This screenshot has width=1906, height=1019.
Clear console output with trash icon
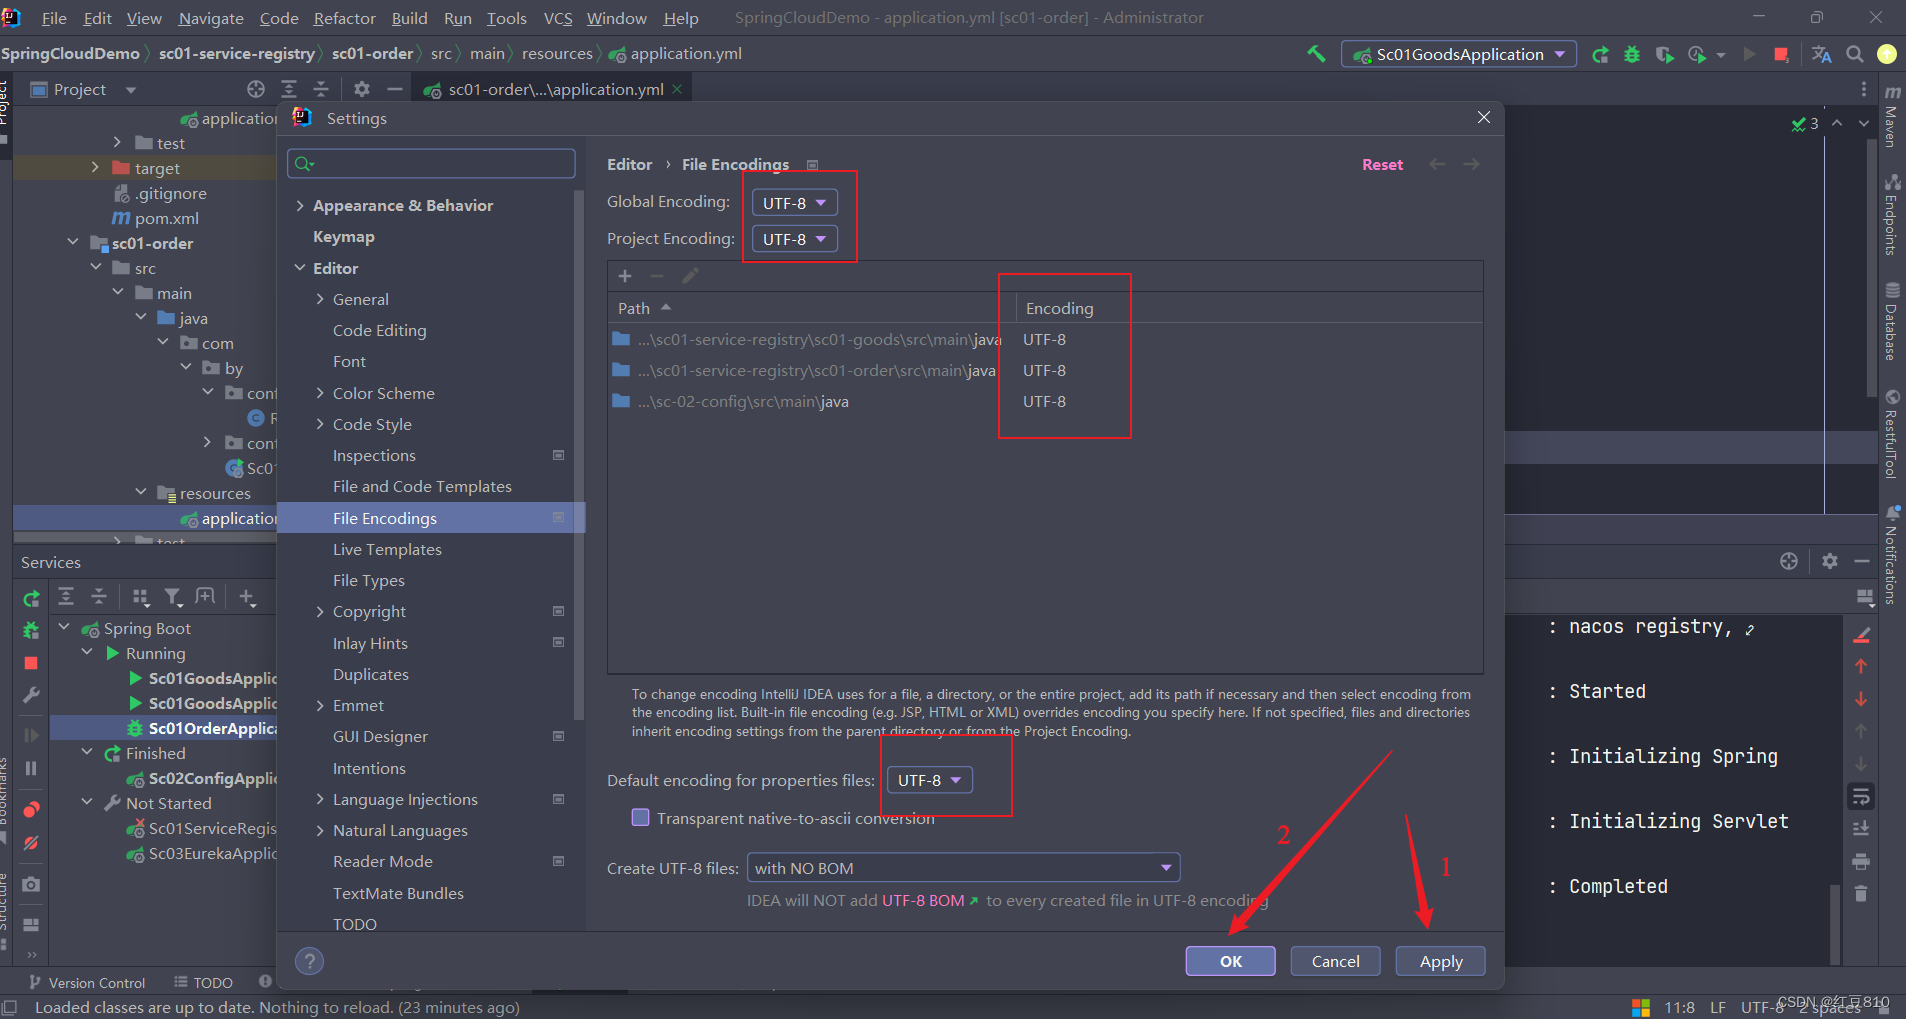(x=1861, y=893)
